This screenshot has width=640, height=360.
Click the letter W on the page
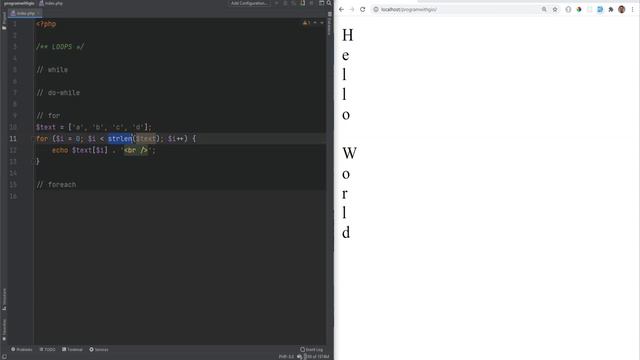[349, 153]
